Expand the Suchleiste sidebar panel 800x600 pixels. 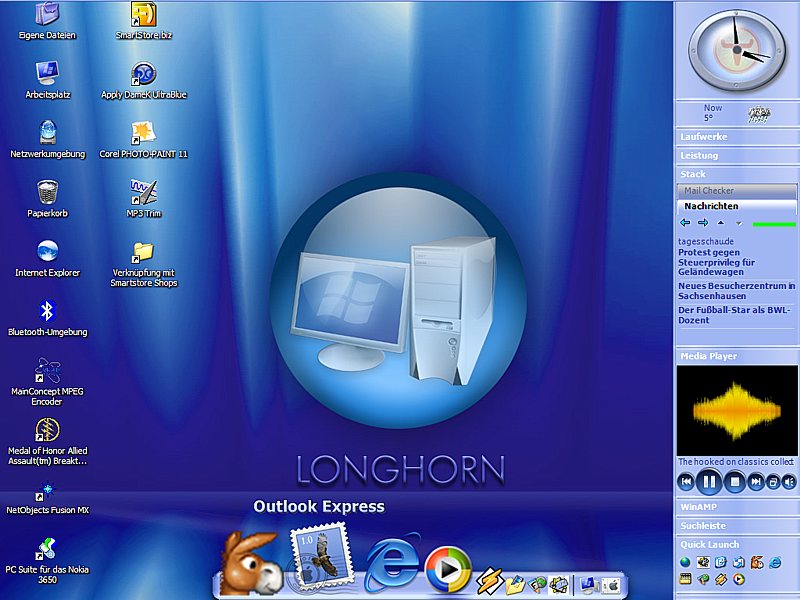737,526
